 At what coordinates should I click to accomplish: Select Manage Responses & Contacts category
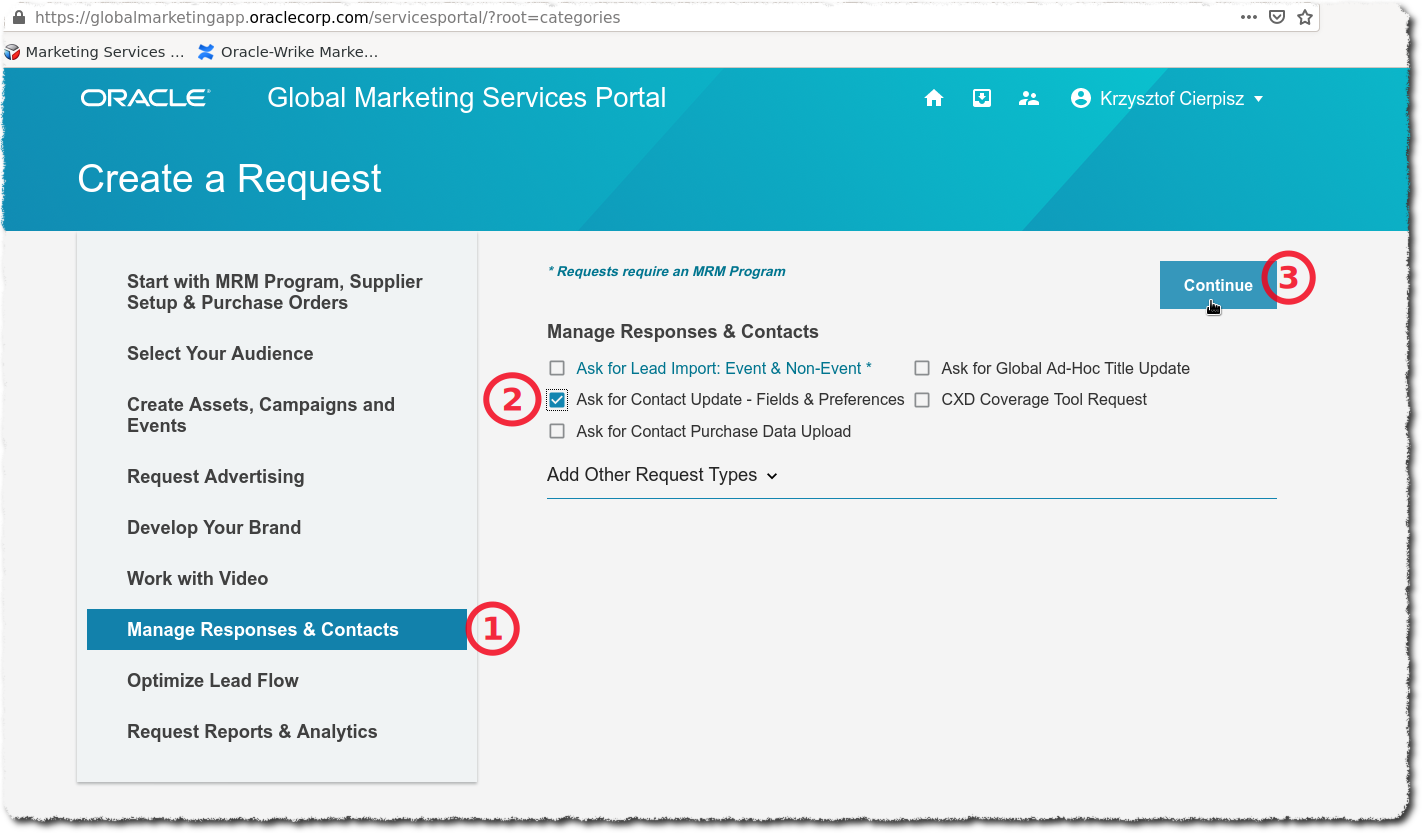point(277,629)
